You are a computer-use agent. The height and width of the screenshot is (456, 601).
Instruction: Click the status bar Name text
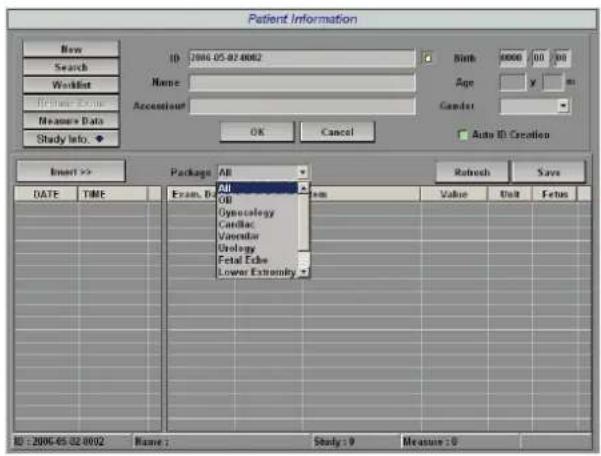(151, 442)
